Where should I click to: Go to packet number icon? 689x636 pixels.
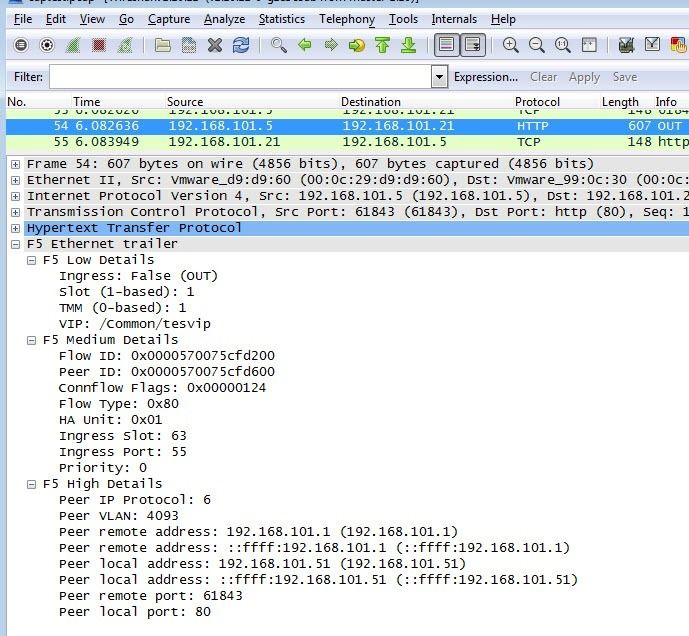pyautogui.click(x=357, y=45)
